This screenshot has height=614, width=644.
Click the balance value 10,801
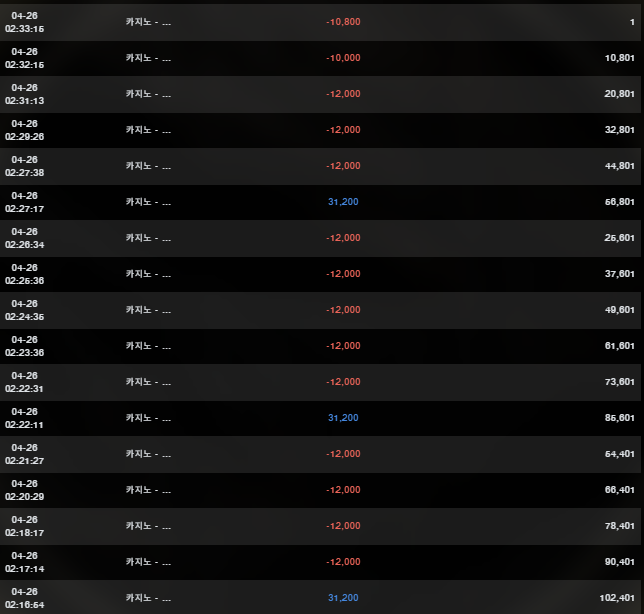click(x=620, y=58)
